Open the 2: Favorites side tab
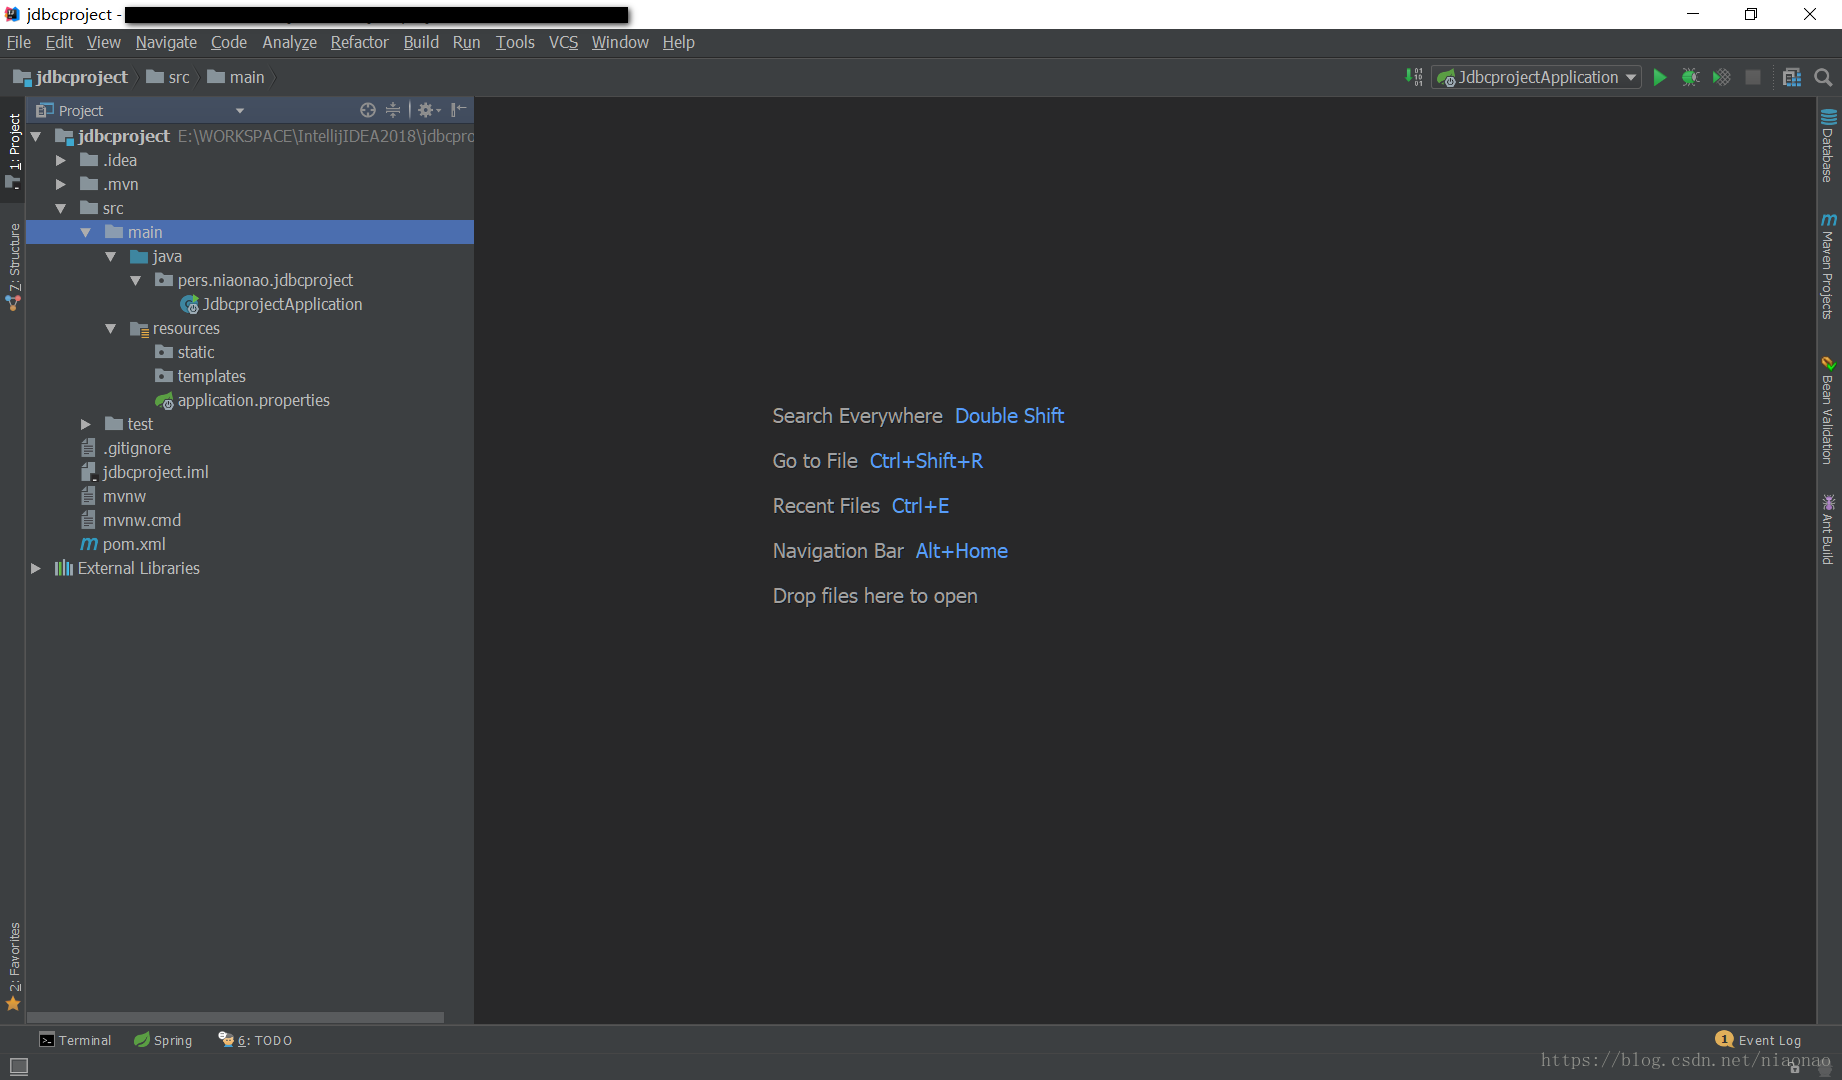This screenshot has width=1842, height=1080. point(13,967)
